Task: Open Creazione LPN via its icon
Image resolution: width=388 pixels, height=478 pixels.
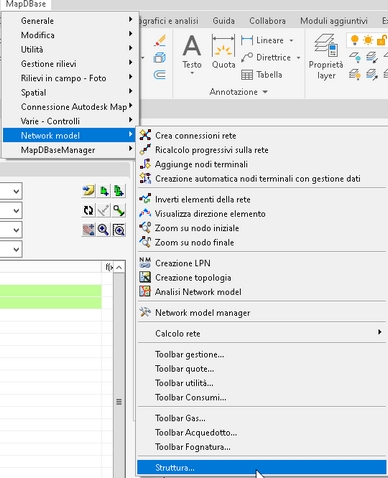Action: [145, 263]
